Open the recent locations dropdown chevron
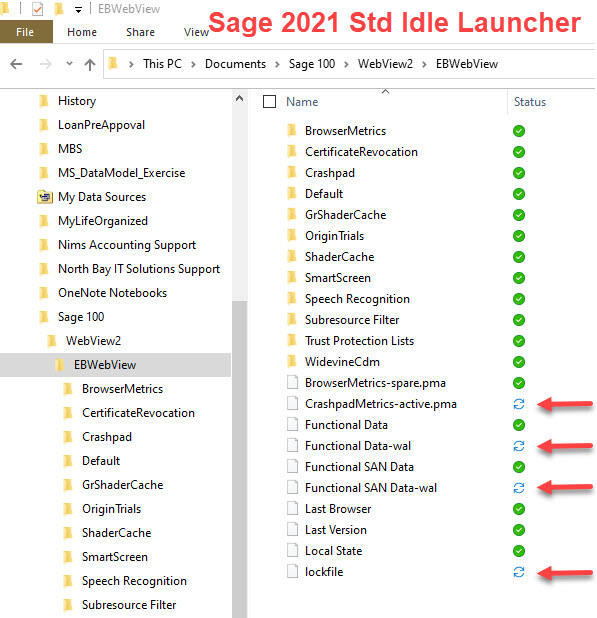Image resolution: width=597 pixels, height=618 pixels. [69, 63]
